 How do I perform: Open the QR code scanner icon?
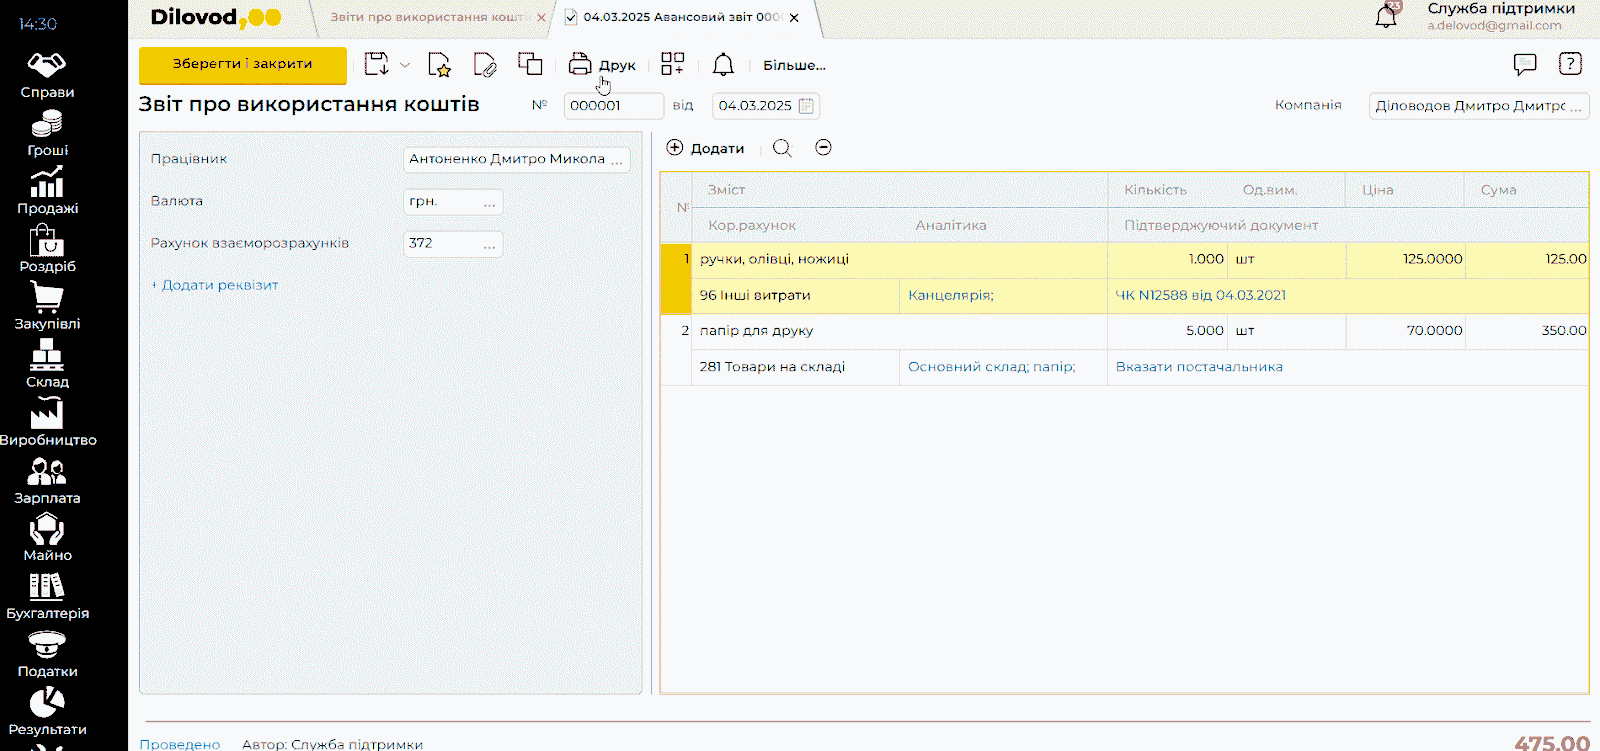tap(673, 65)
